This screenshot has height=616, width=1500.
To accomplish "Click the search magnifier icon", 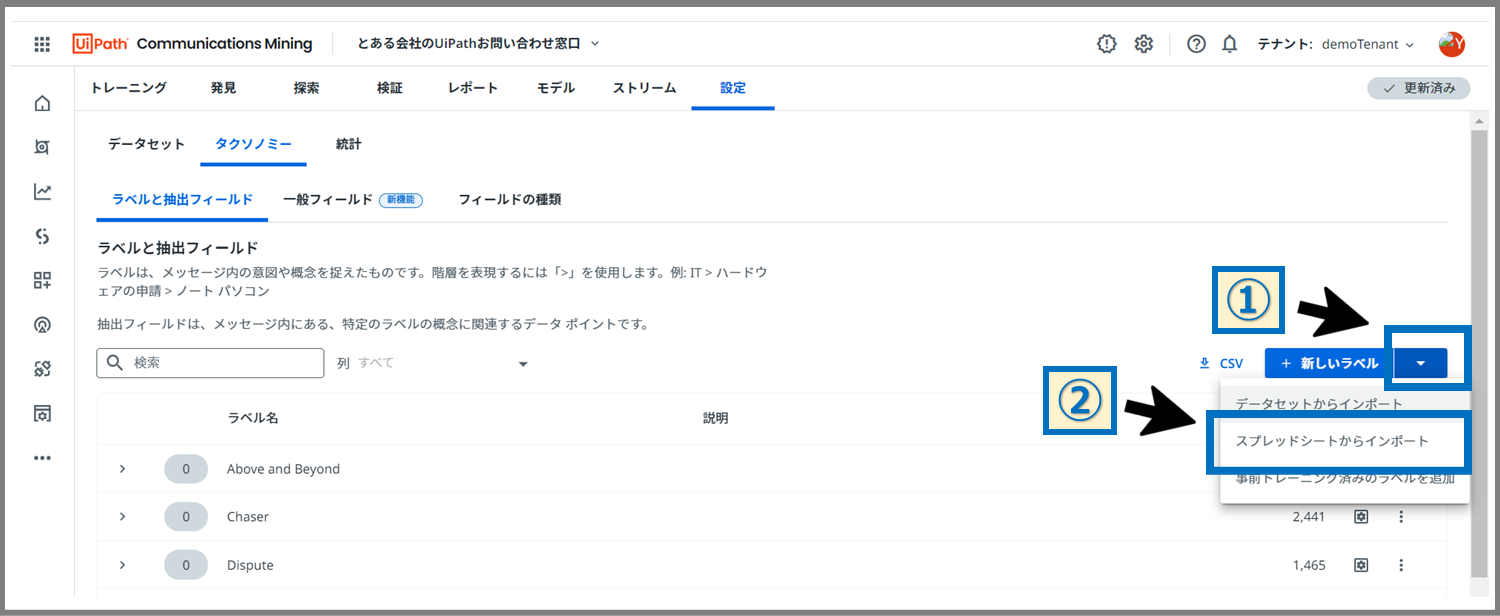I will [x=114, y=362].
